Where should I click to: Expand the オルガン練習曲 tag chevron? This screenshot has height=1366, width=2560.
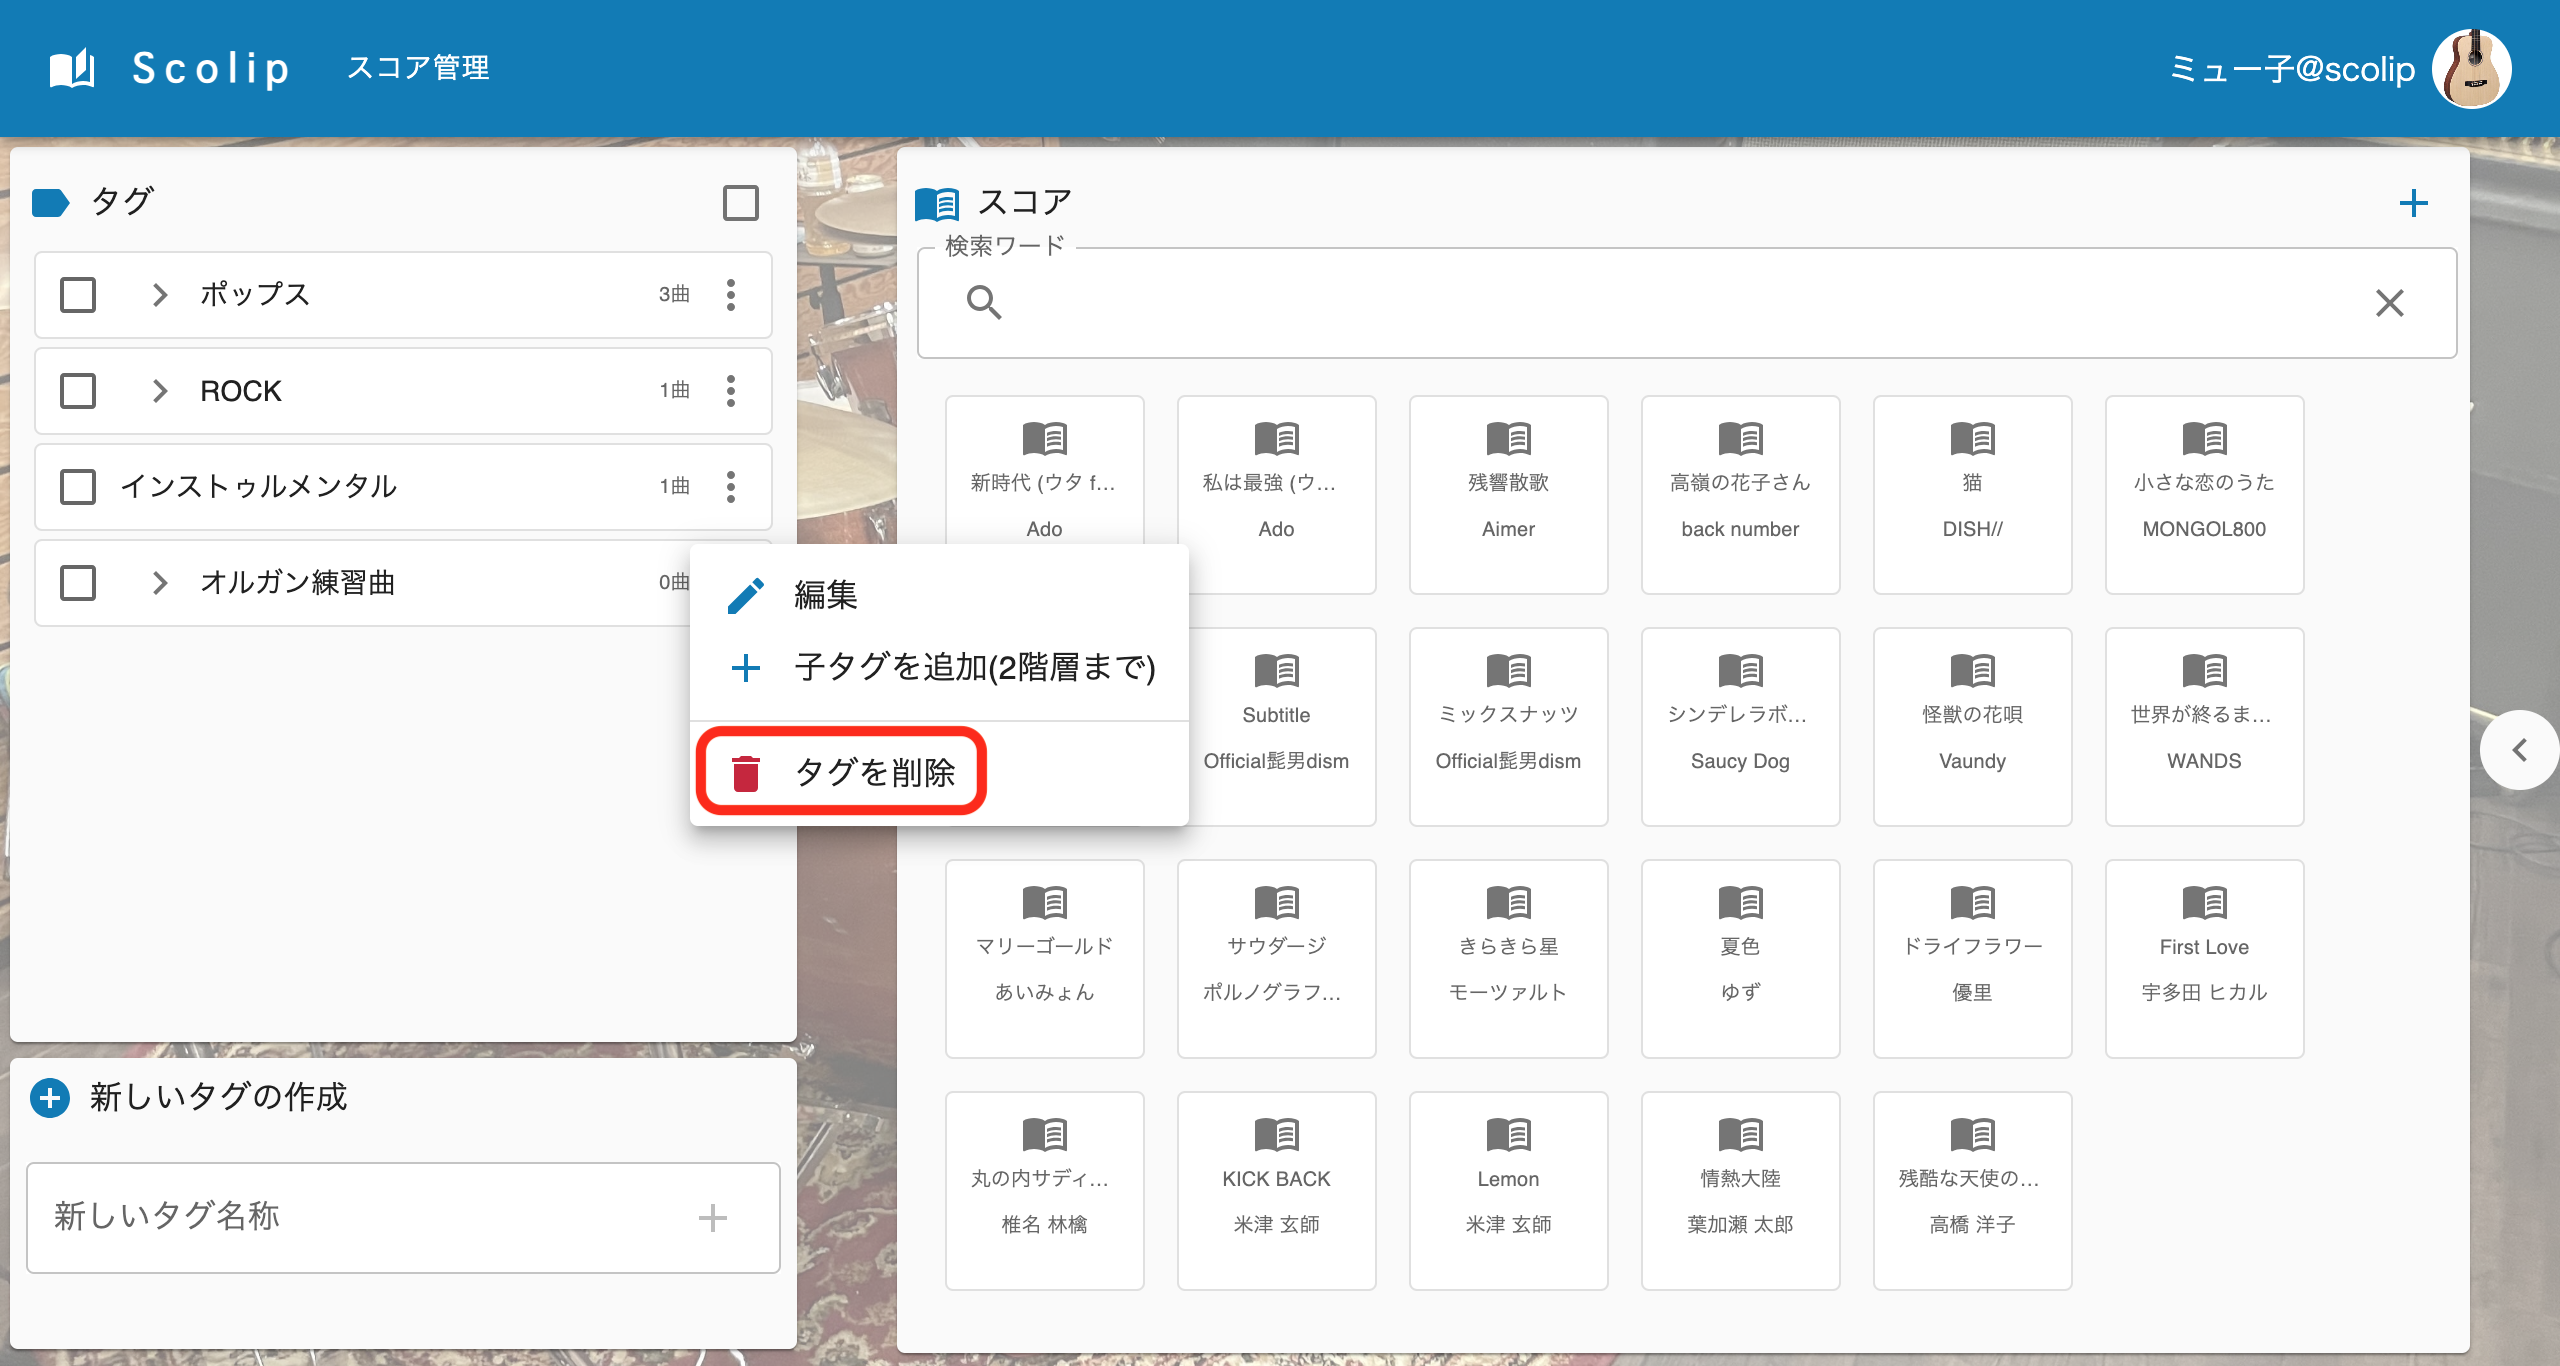(159, 583)
